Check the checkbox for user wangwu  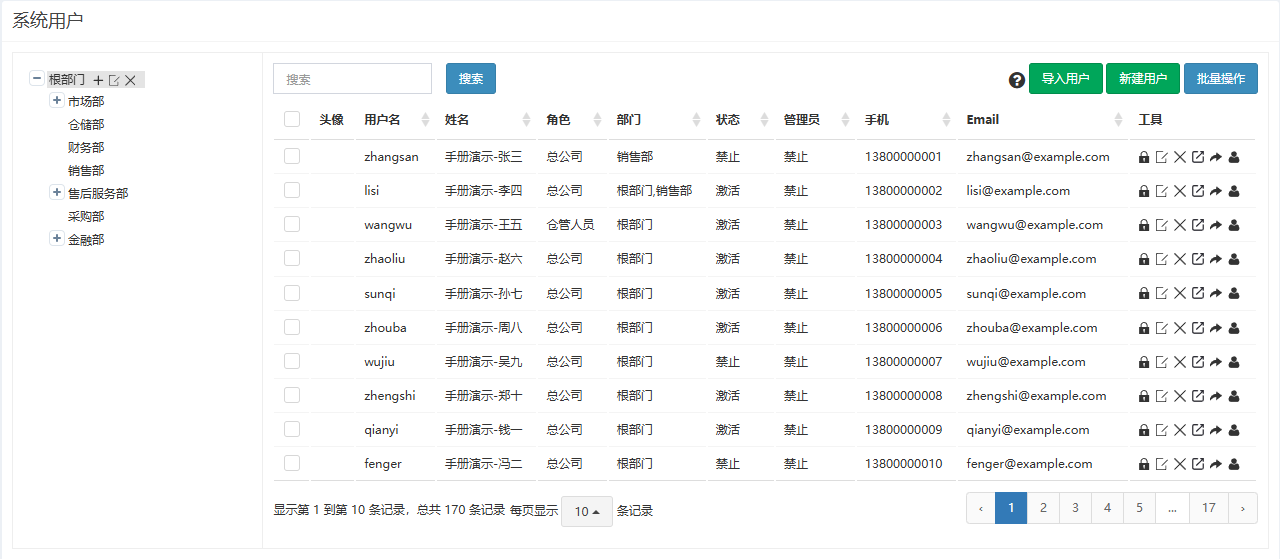click(x=292, y=224)
